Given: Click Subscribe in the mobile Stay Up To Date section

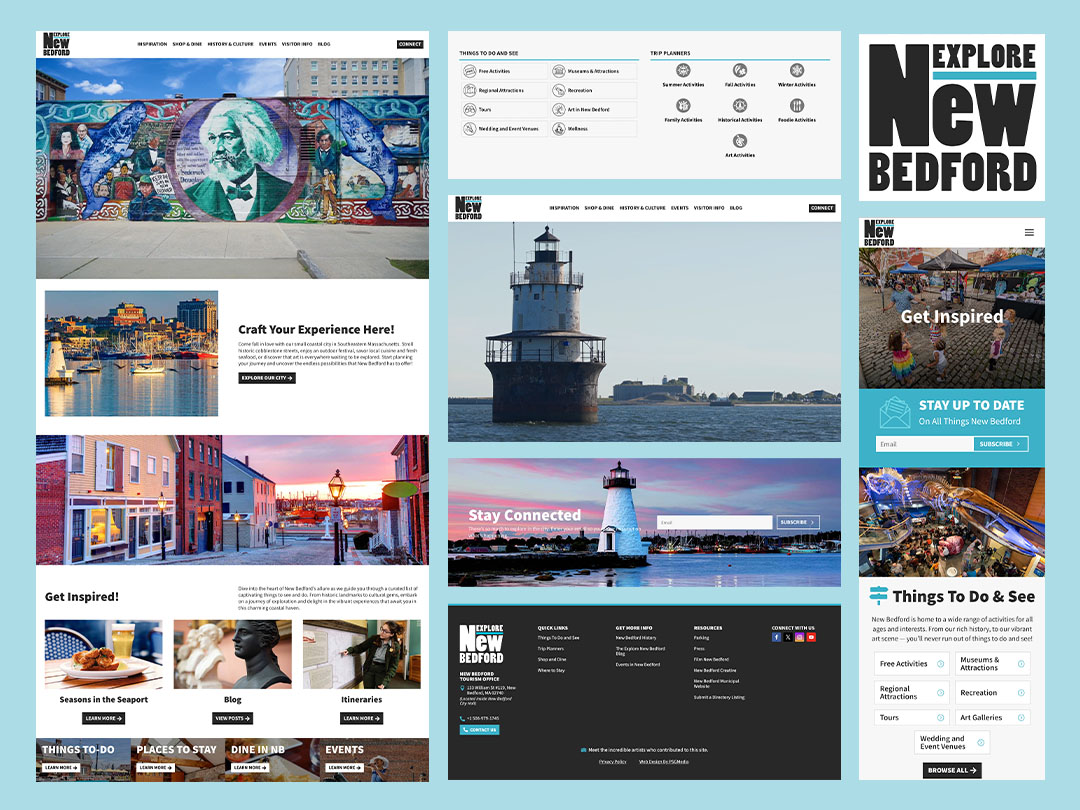Looking at the screenshot, I should click(1001, 444).
